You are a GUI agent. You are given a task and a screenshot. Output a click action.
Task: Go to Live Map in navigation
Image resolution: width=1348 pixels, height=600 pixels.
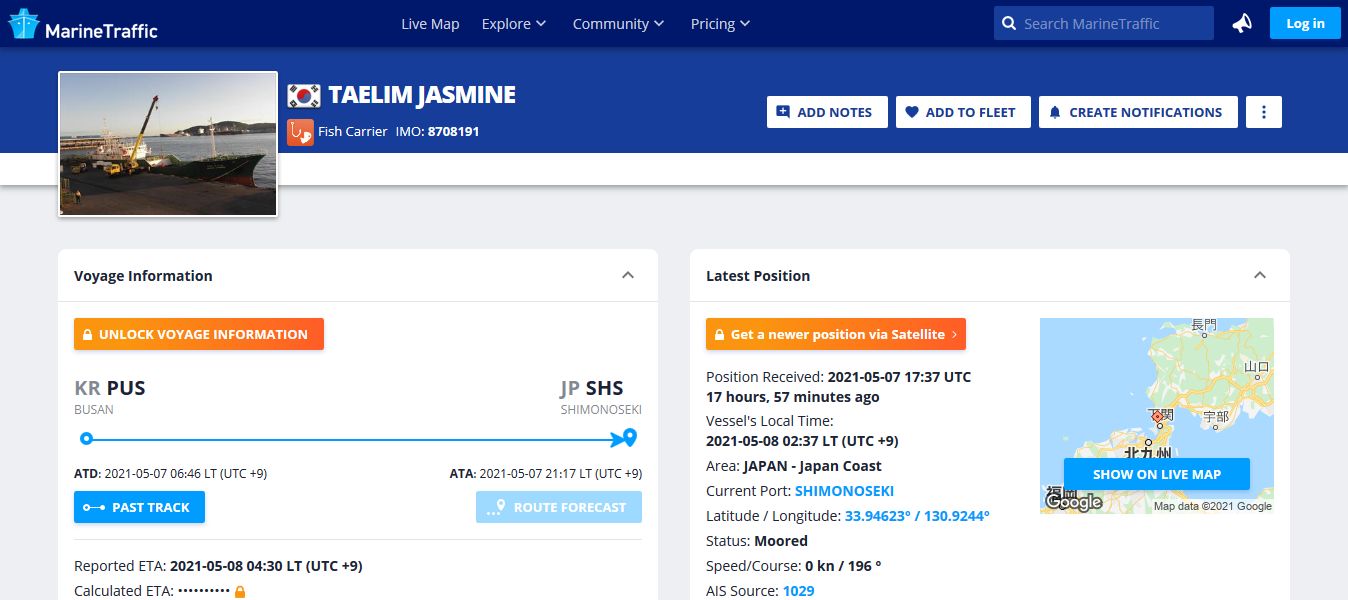(x=430, y=24)
